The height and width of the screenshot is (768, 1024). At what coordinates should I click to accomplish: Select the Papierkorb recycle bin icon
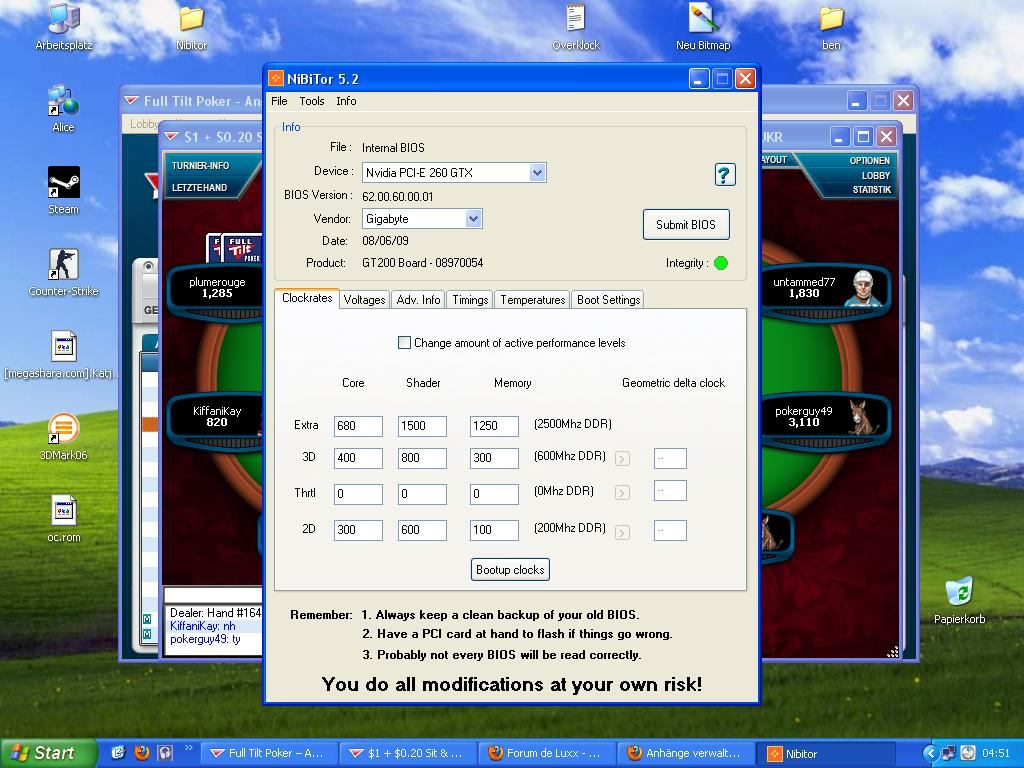point(959,601)
